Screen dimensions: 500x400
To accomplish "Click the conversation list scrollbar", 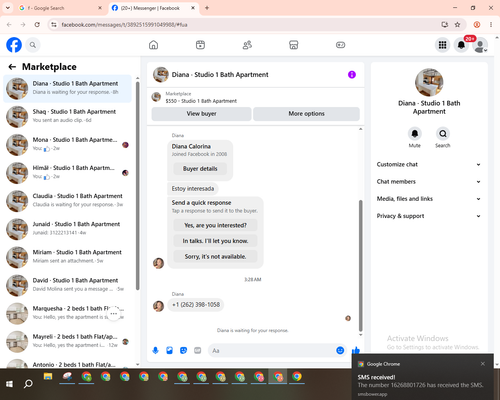I will pyautogui.click(x=137, y=186).
